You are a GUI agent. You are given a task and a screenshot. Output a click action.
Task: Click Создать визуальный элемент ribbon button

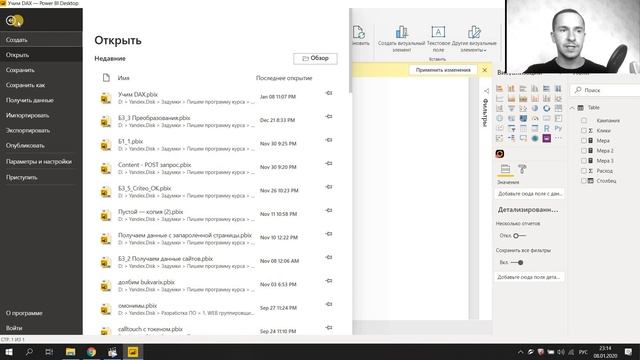[x=401, y=39]
